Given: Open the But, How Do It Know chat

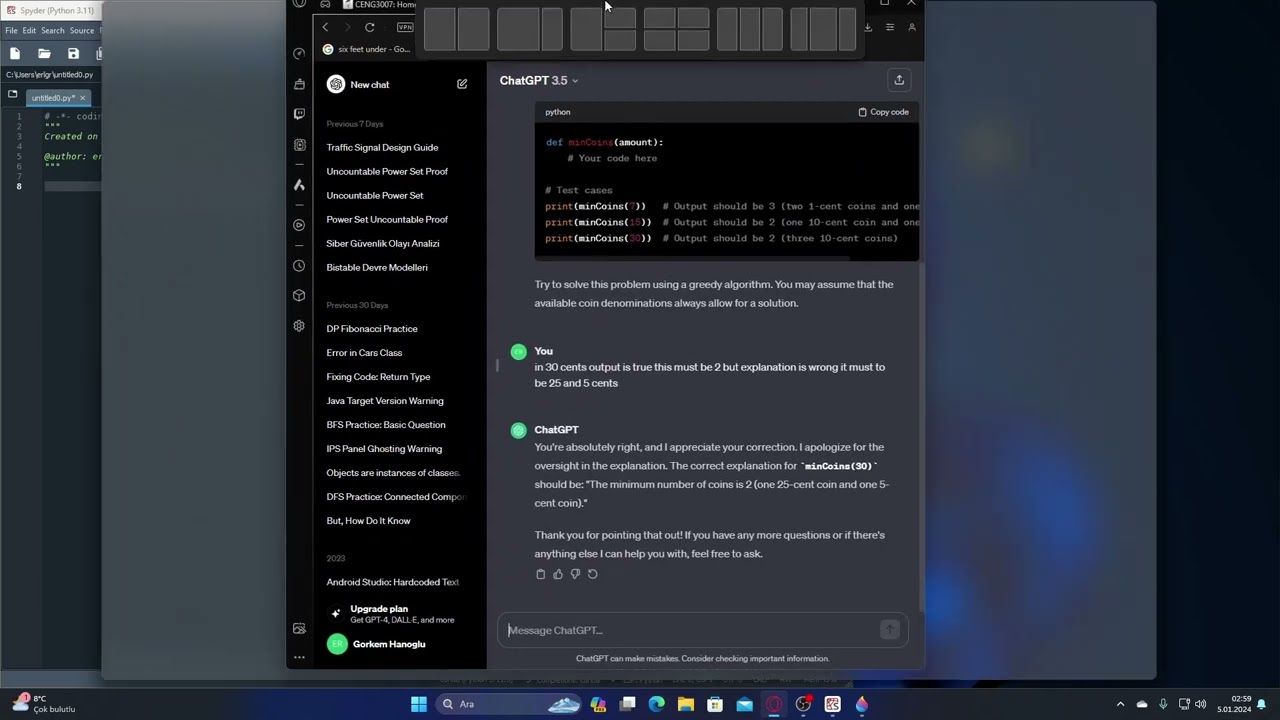Looking at the screenshot, I should (x=368, y=521).
